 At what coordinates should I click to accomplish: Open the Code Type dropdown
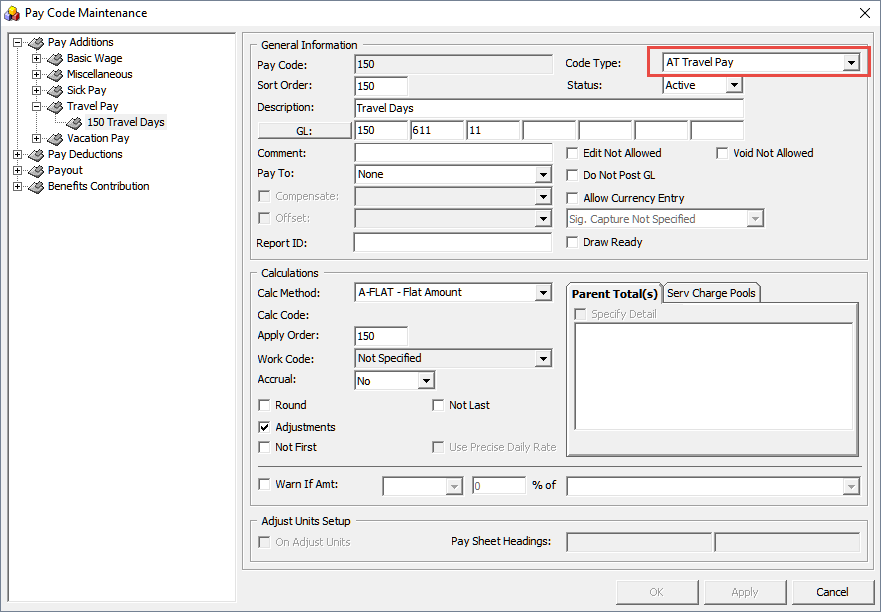pos(851,62)
